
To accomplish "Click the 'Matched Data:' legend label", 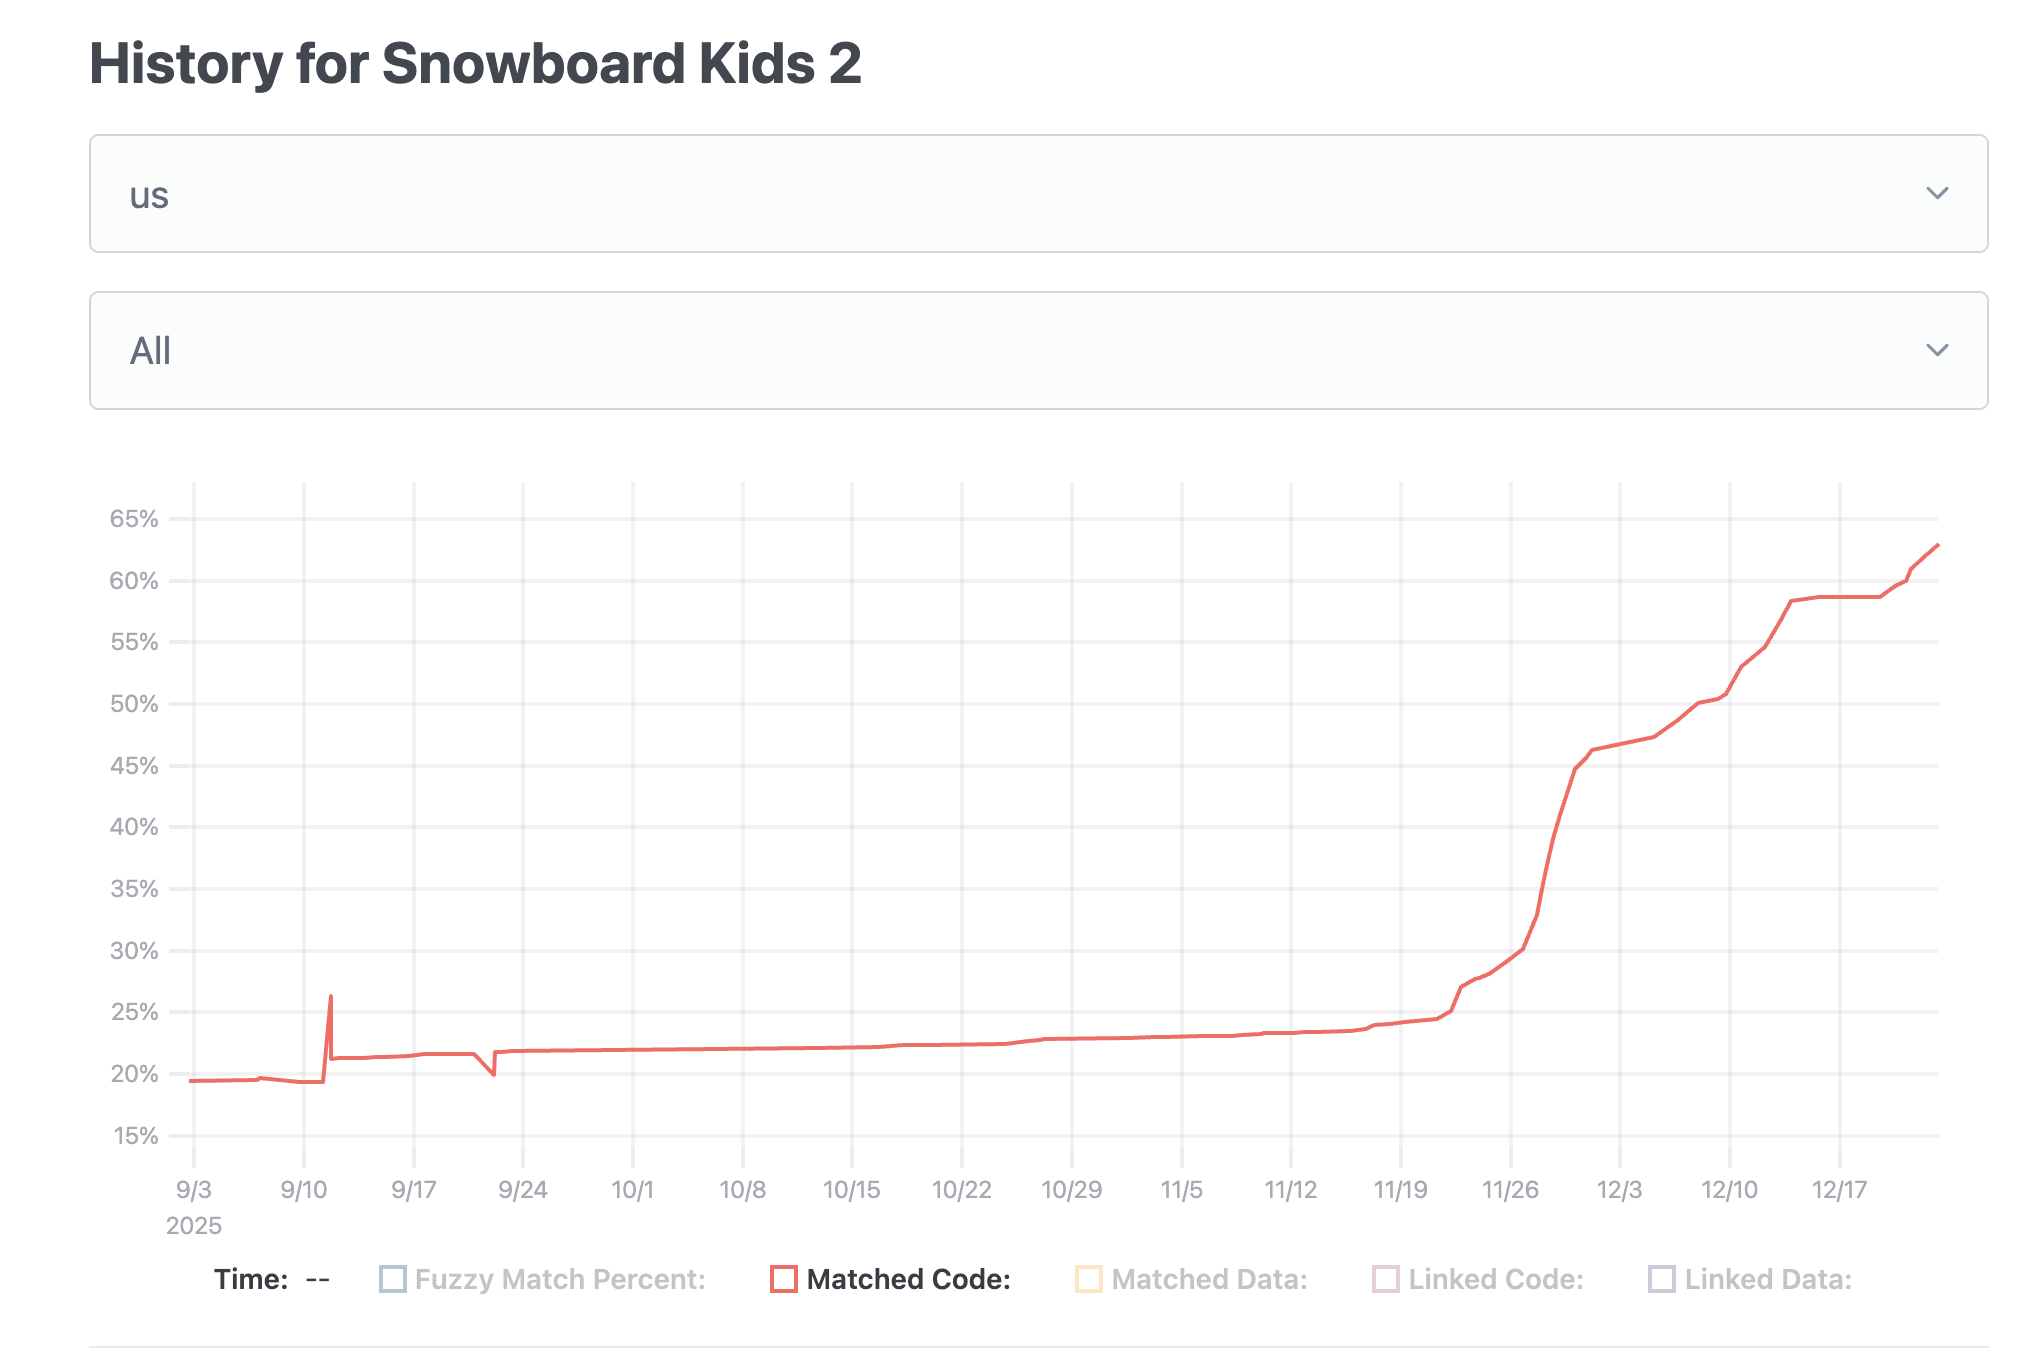I will [x=1209, y=1279].
